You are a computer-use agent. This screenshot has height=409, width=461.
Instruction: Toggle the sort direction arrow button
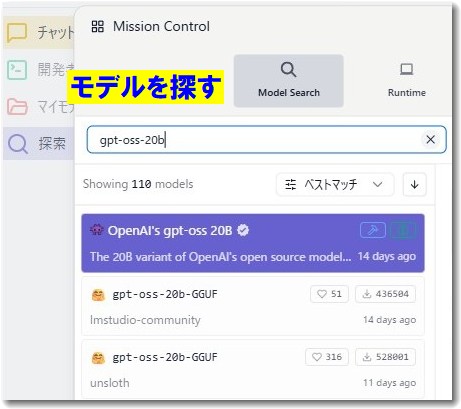click(x=415, y=184)
